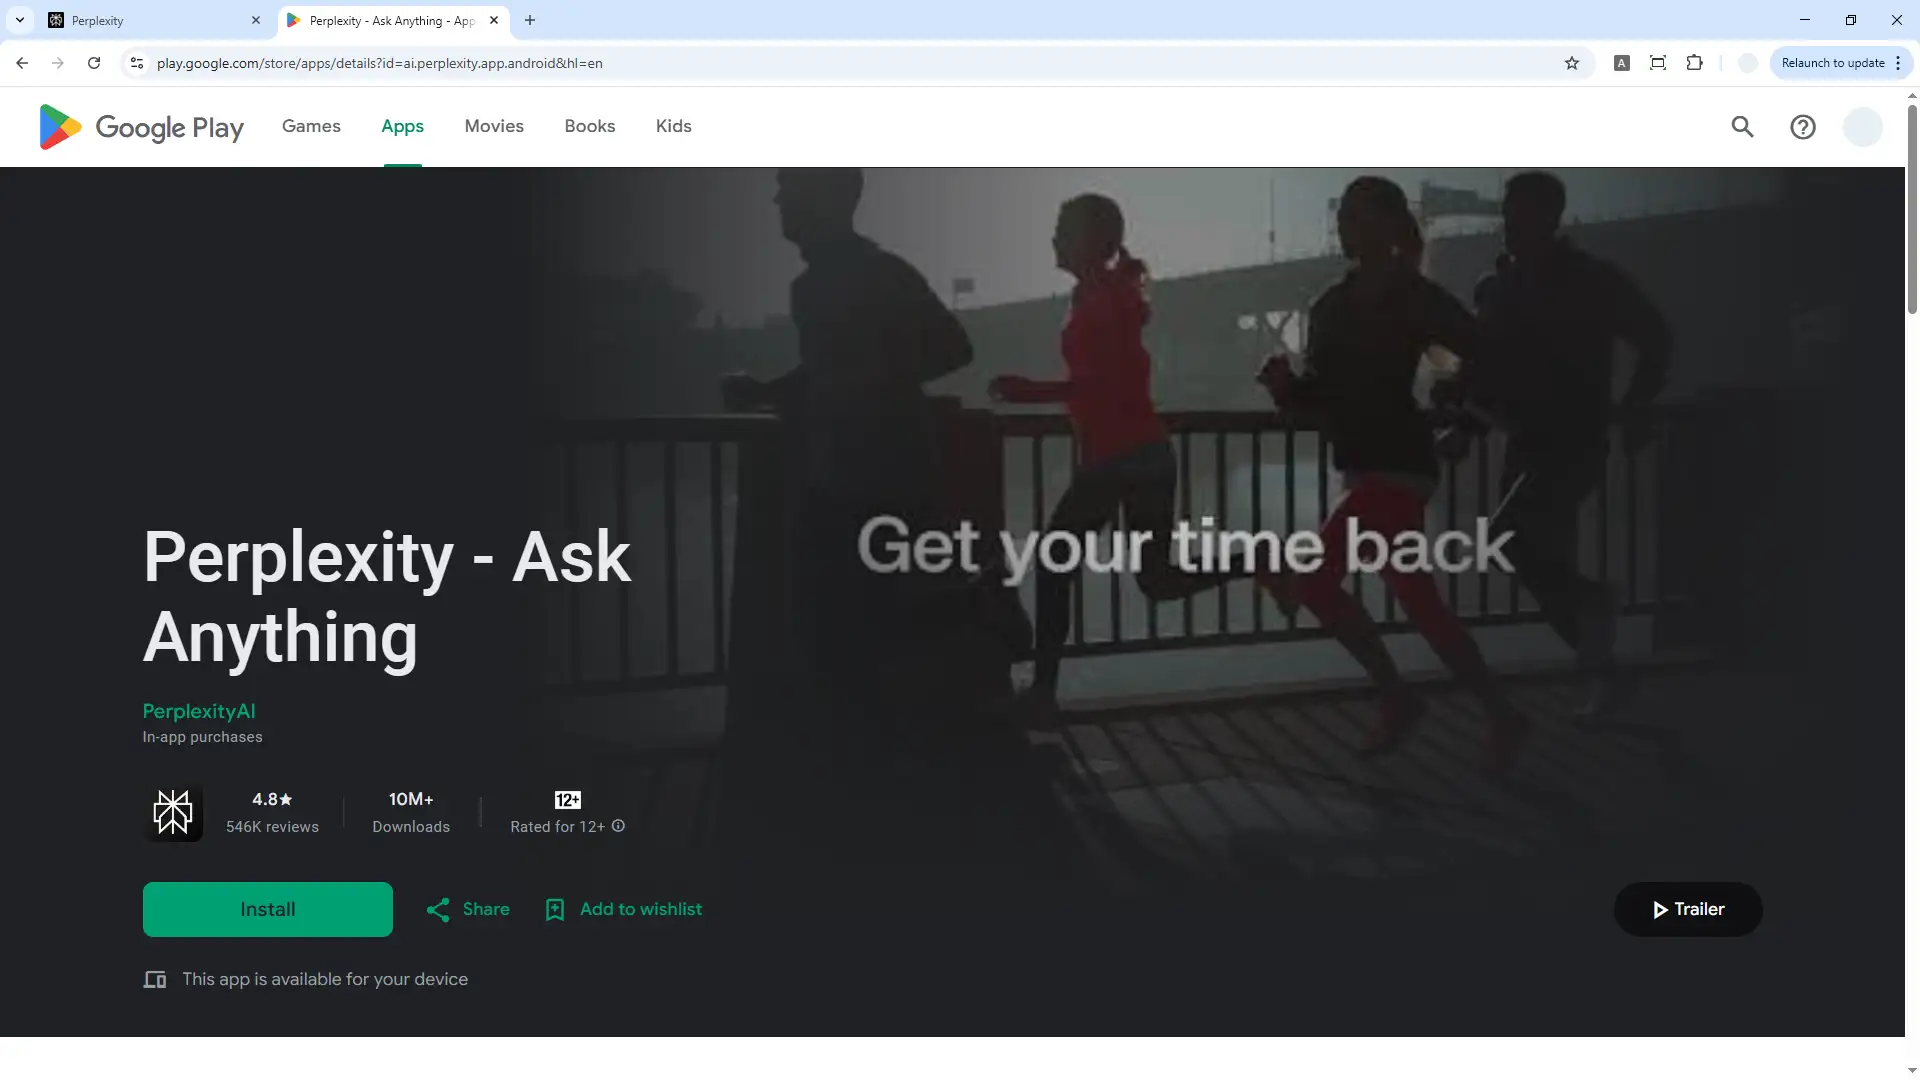Click the Add to wishlist bookmark icon
Image resolution: width=1920 pixels, height=1080 pixels.
pos(555,909)
